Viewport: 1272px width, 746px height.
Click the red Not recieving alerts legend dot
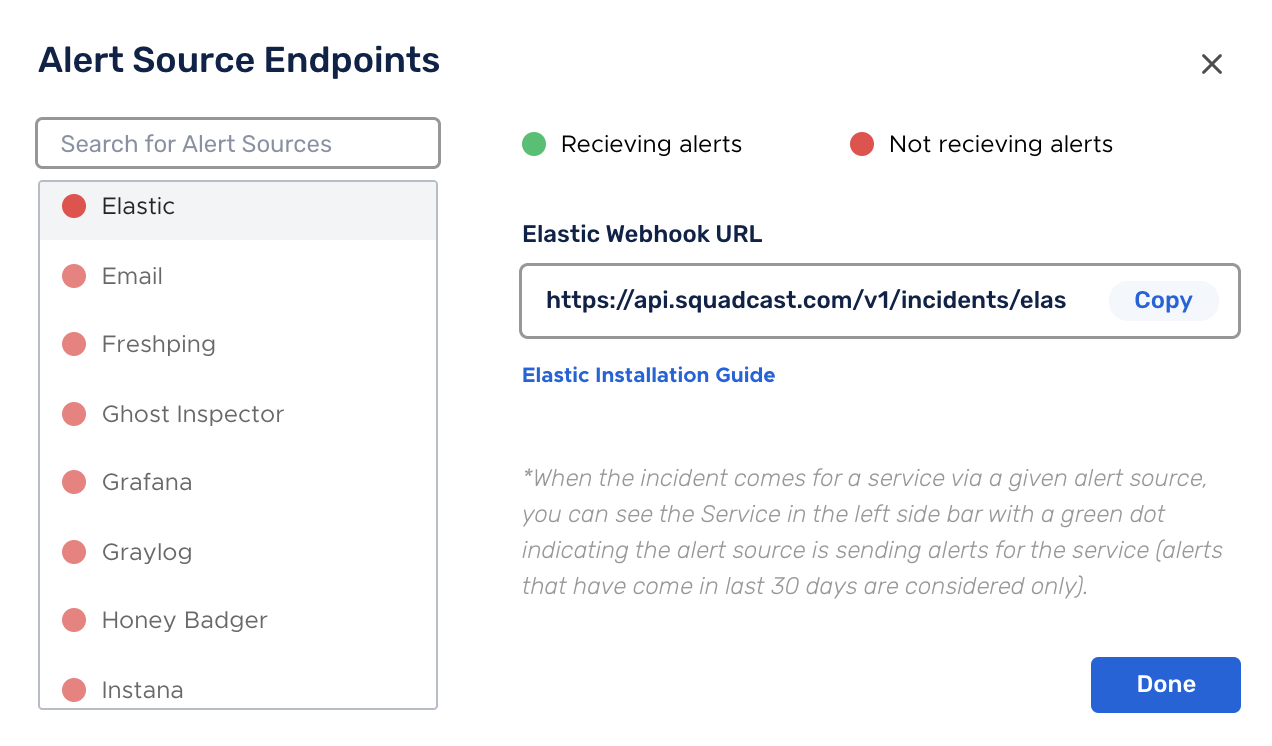[862, 144]
